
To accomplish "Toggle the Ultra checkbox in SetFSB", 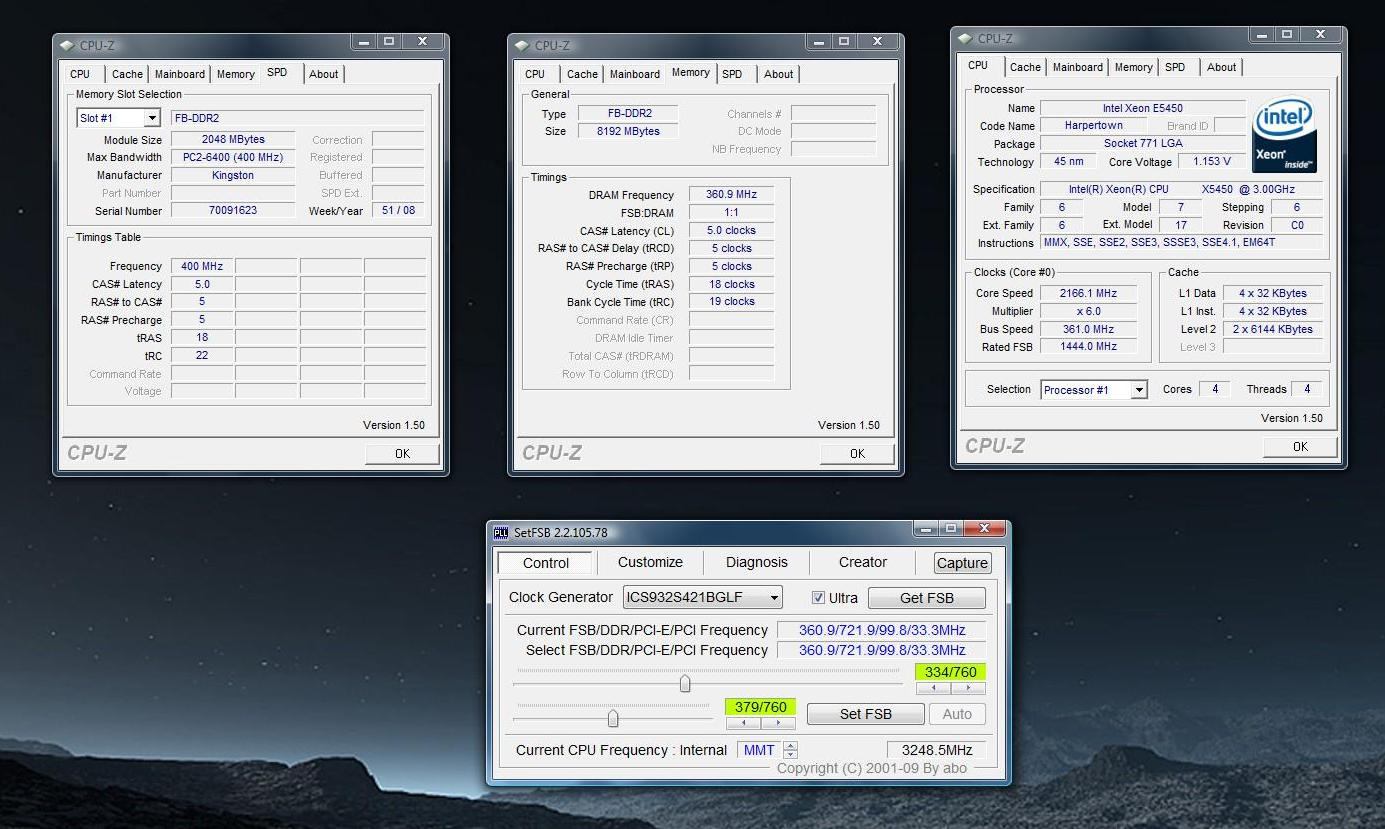I will tap(818, 597).
